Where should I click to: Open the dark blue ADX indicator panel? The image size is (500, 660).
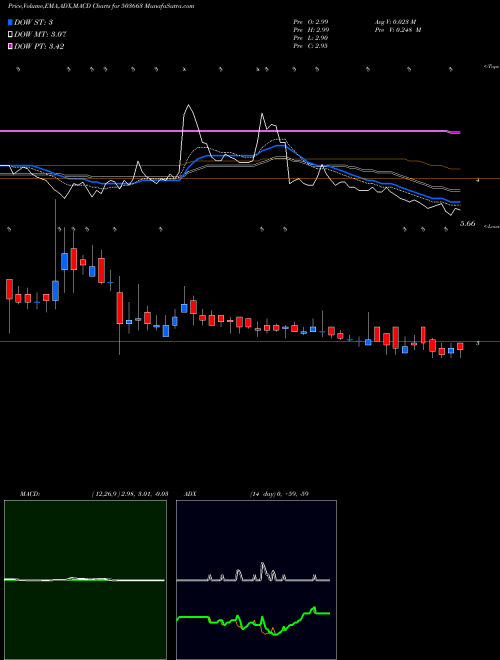256,580
